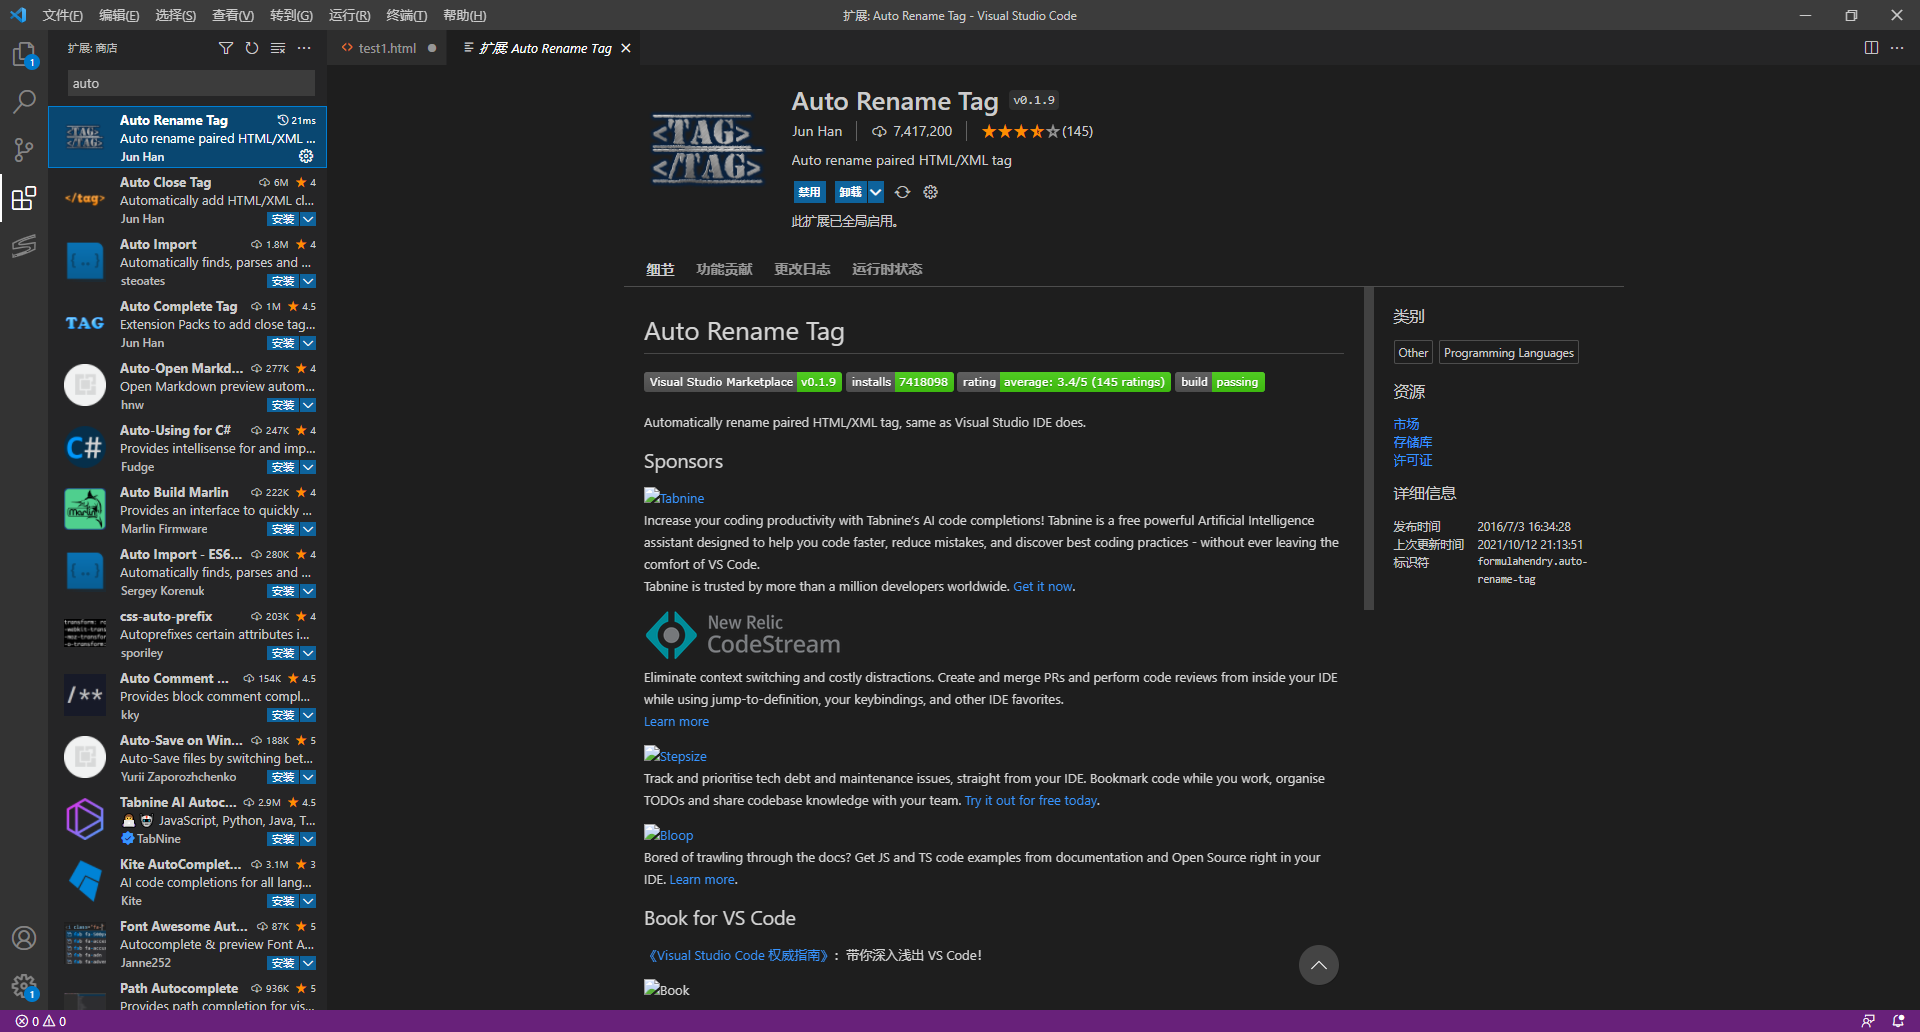Viewport: 1920px width, 1032px height.
Task: Select Font Awesome Auto-complete extension in list
Action: tap(188, 945)
